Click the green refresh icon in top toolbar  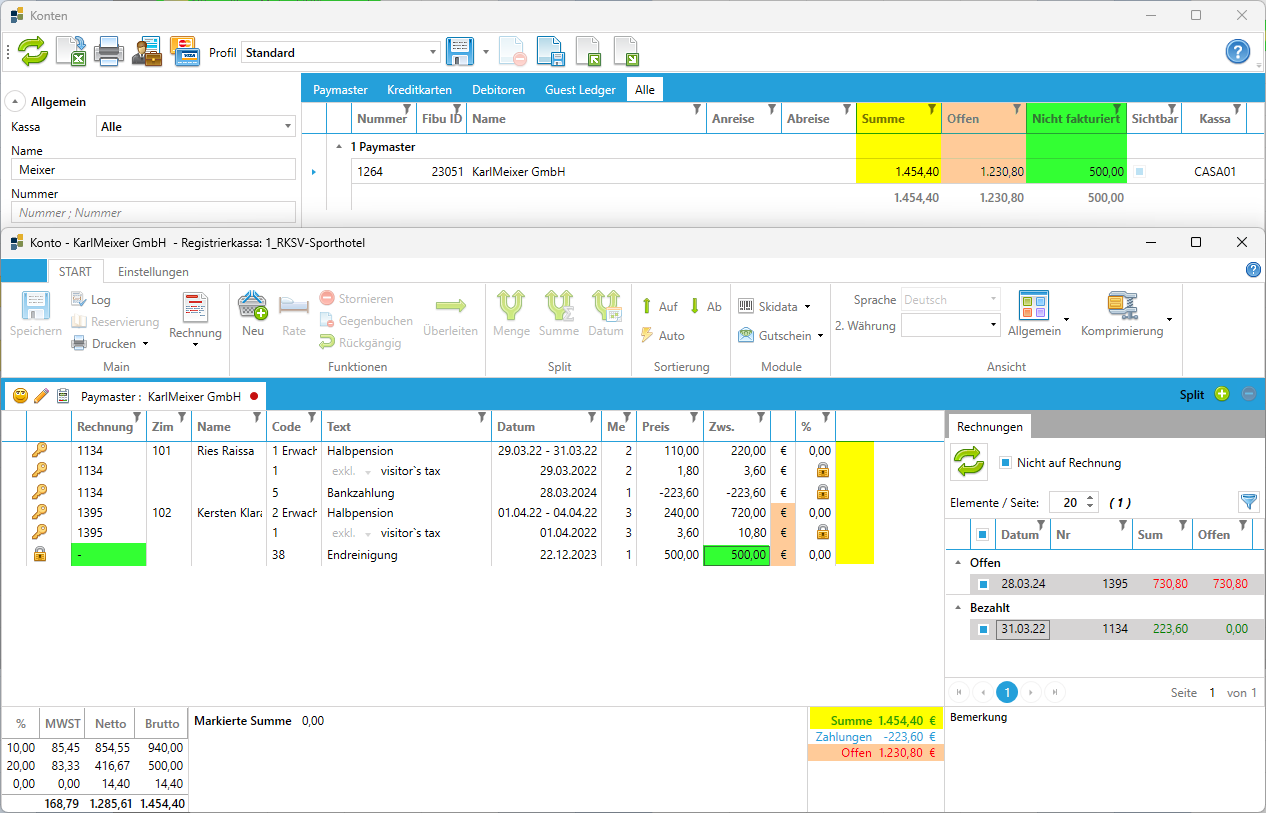pos(33,52)
